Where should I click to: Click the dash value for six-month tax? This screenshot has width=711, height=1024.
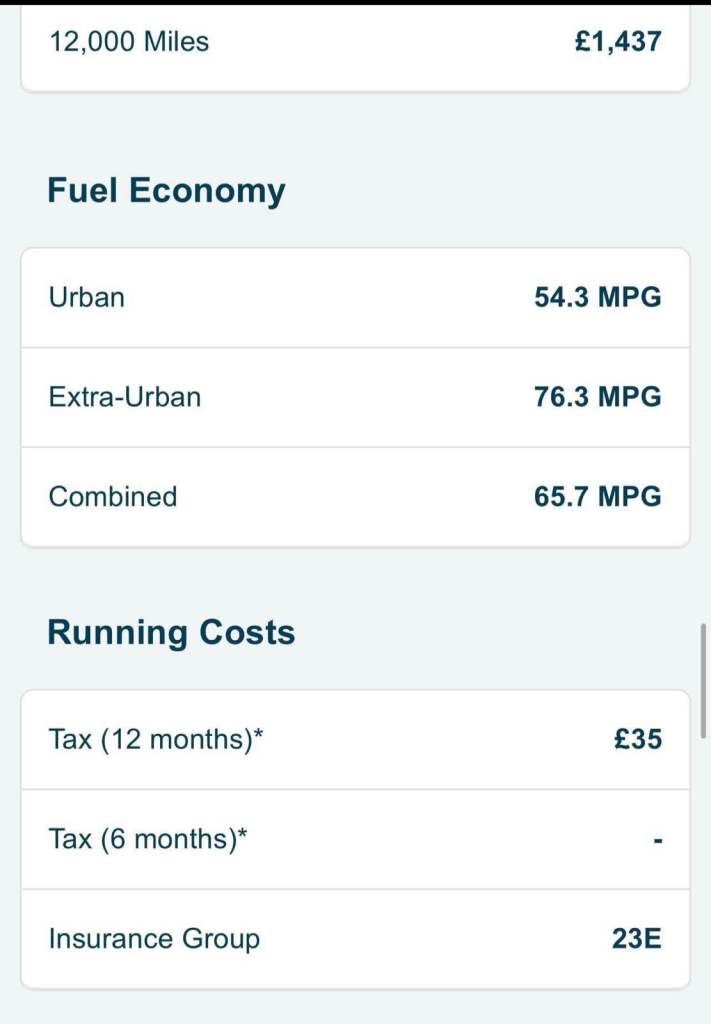[x=657, y=841]
